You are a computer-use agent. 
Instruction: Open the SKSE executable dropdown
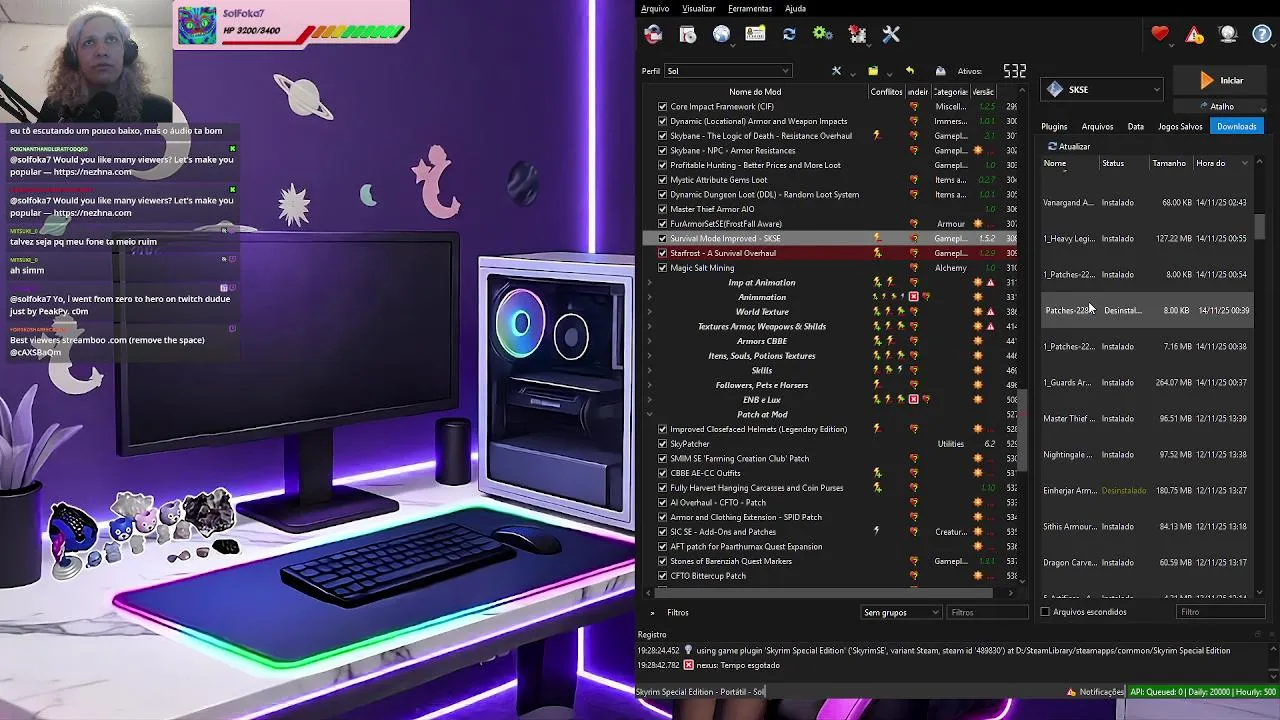point(1102,90)
